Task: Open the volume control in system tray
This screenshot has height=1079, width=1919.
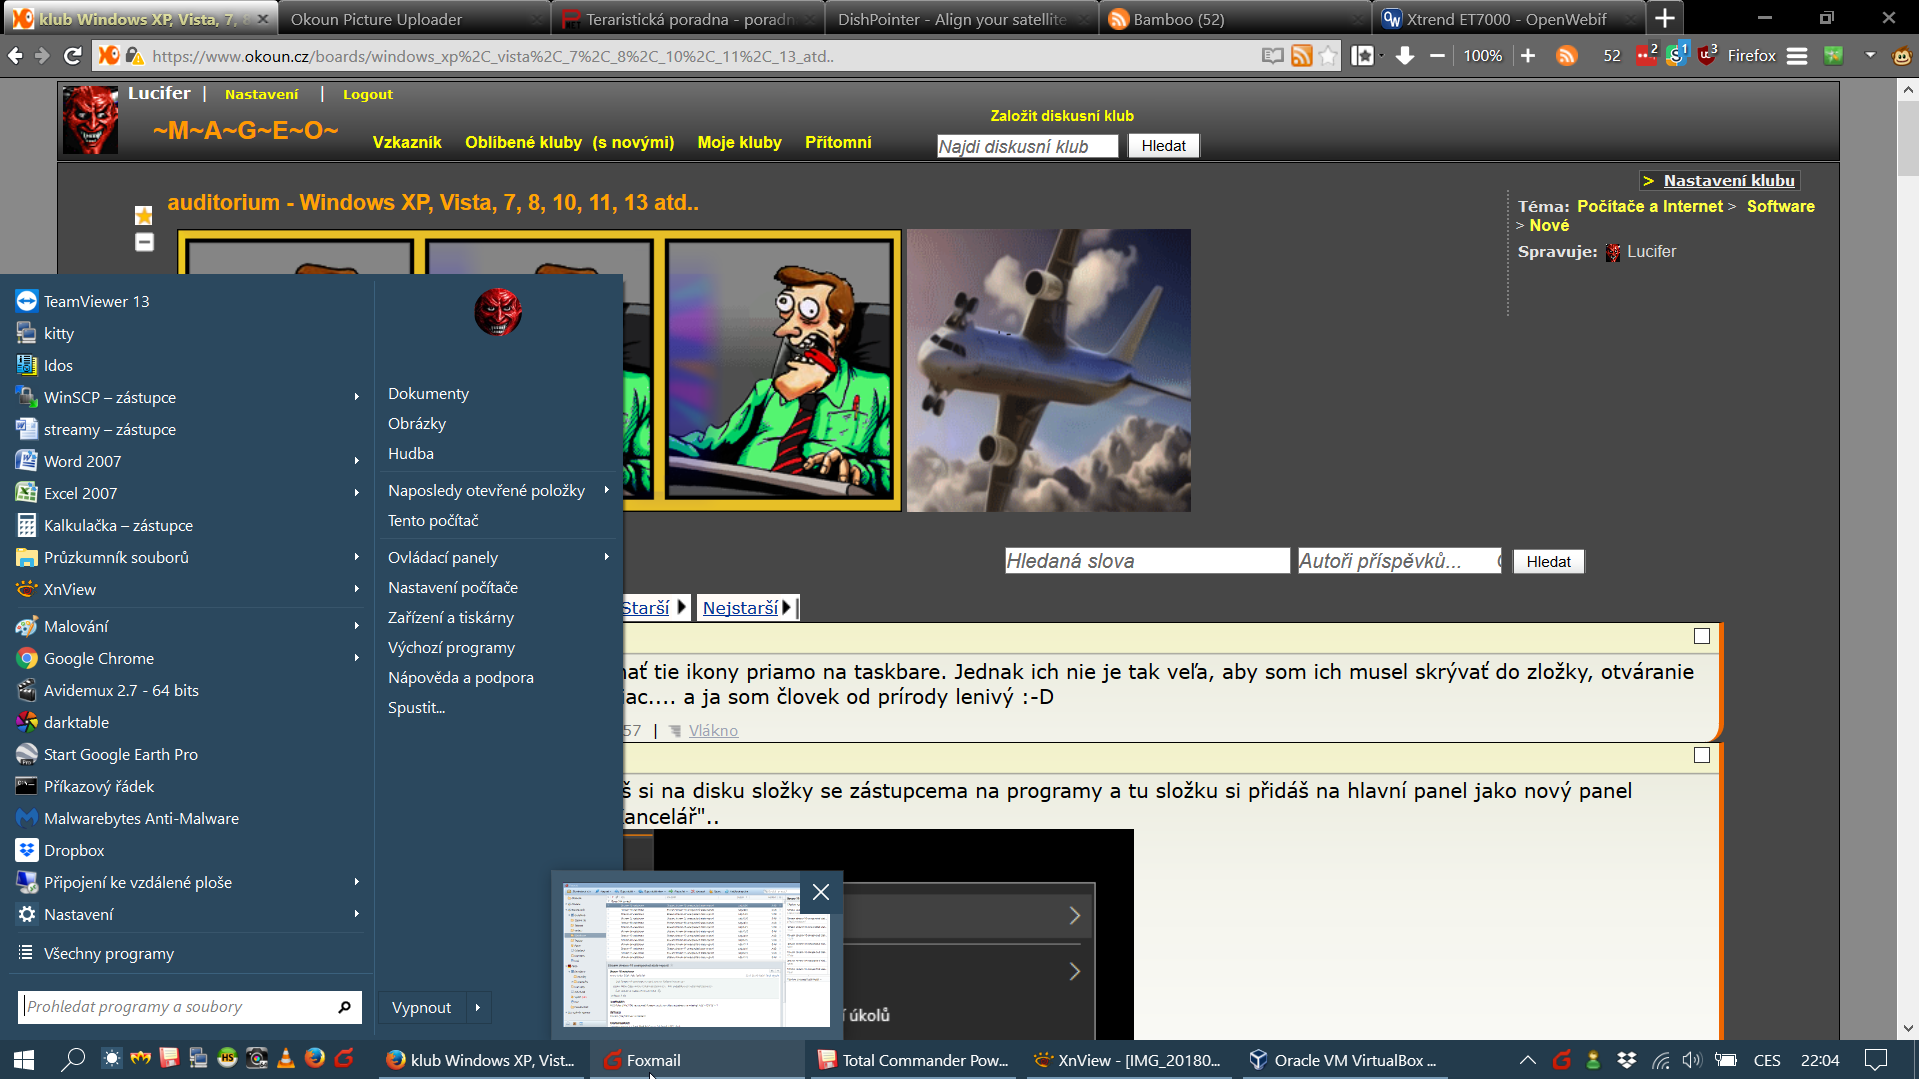Action: (x=1692, y=1060)
